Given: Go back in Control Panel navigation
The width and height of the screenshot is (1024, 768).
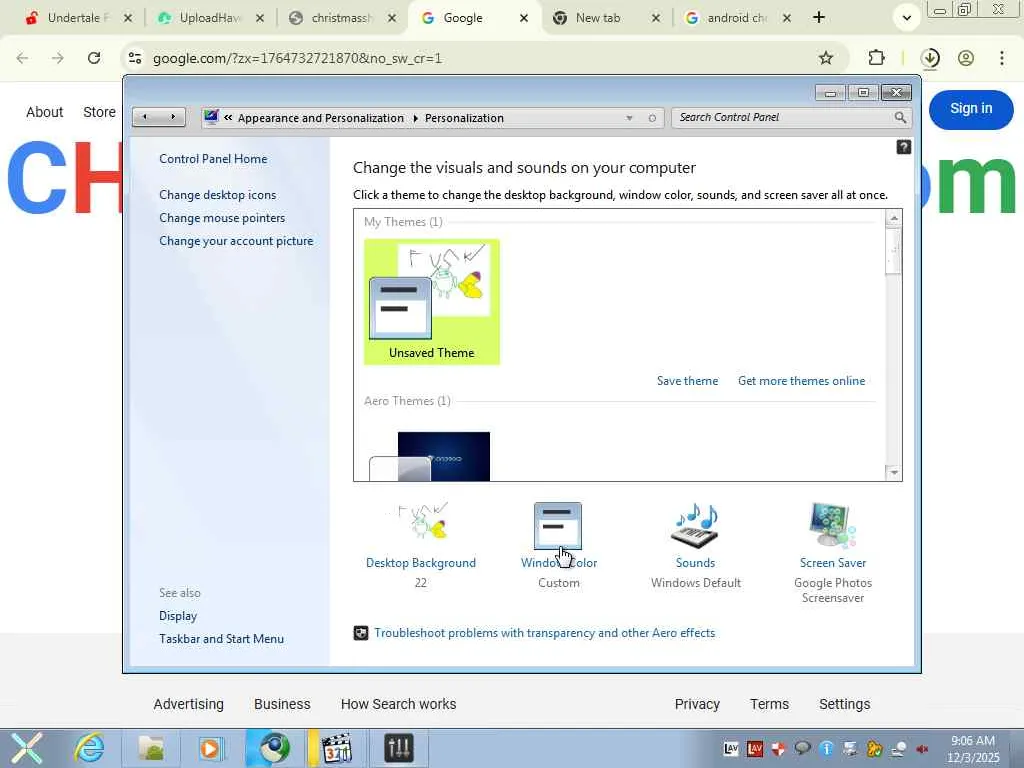Looking at the screenshot, I should click(x=145, y=117).
